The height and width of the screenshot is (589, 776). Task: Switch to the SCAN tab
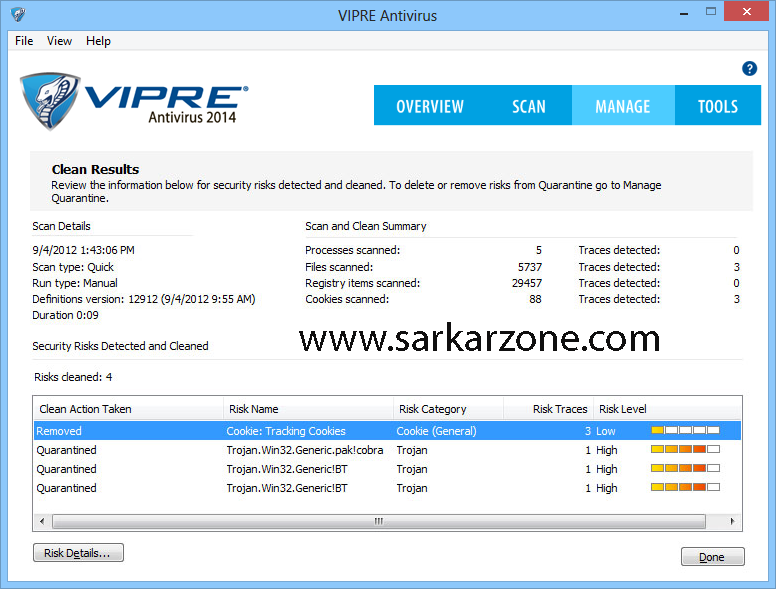529,105
